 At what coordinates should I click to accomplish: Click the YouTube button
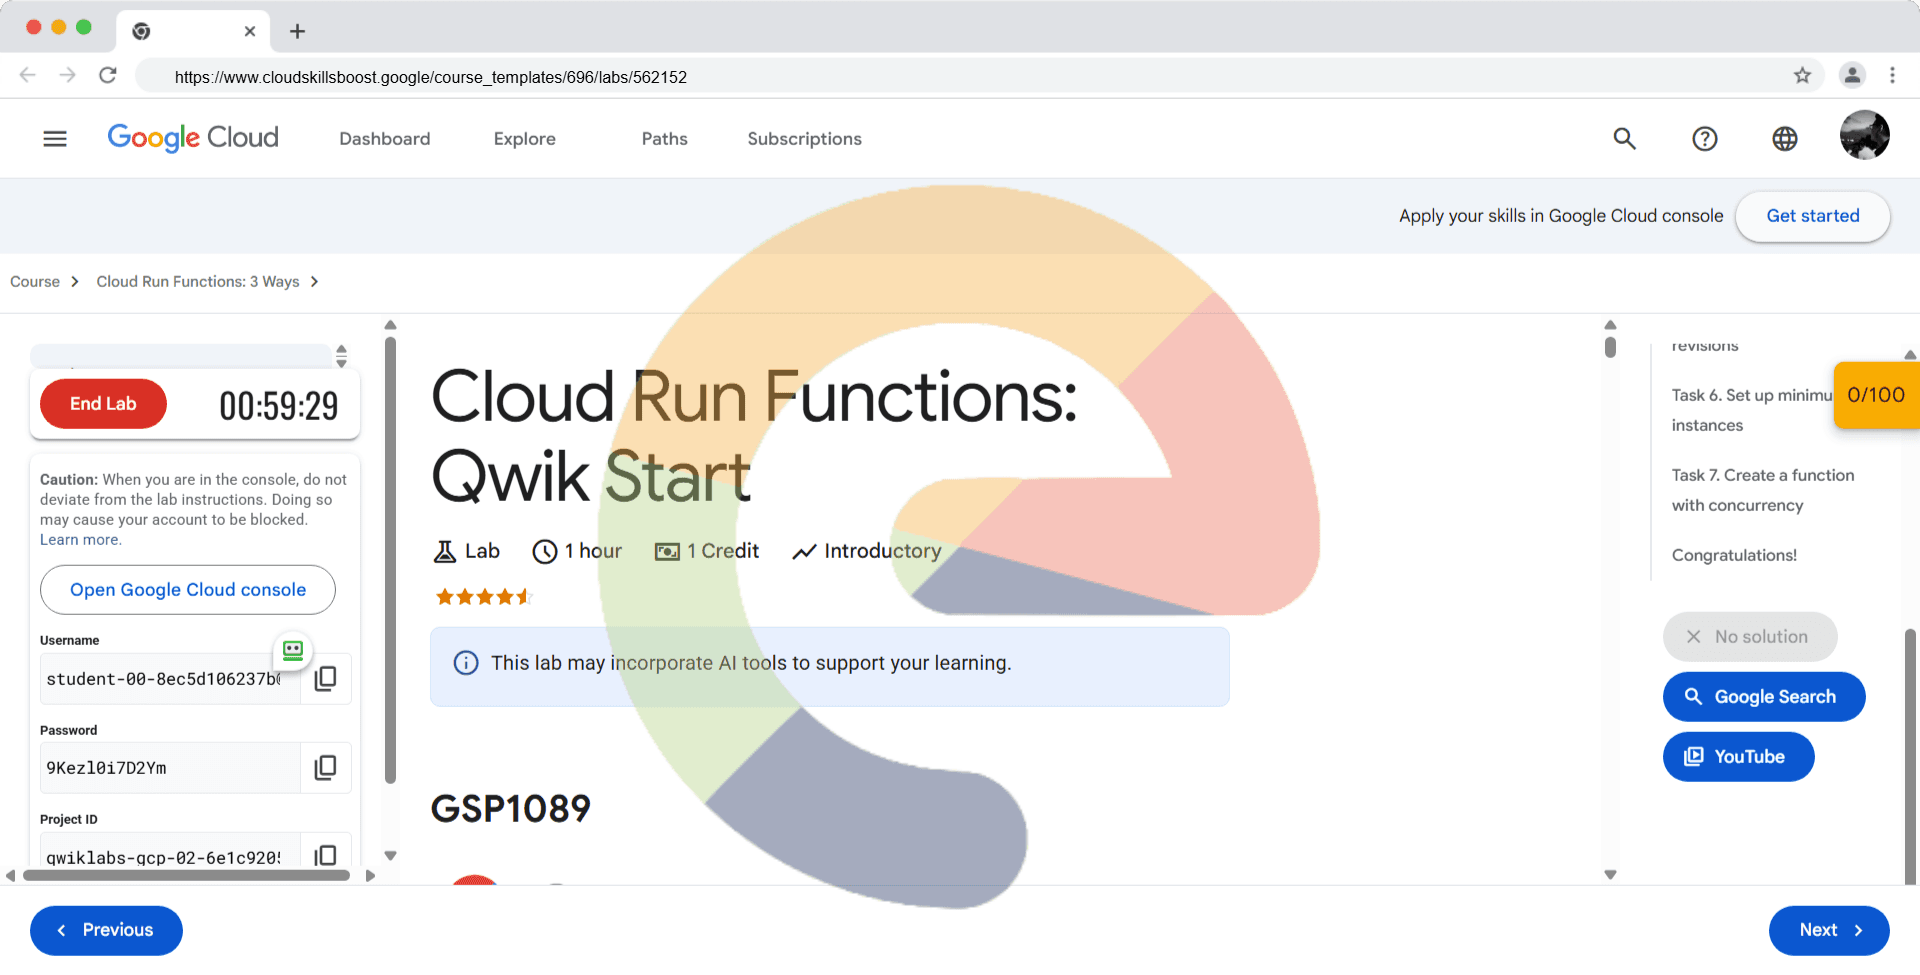1738,757
